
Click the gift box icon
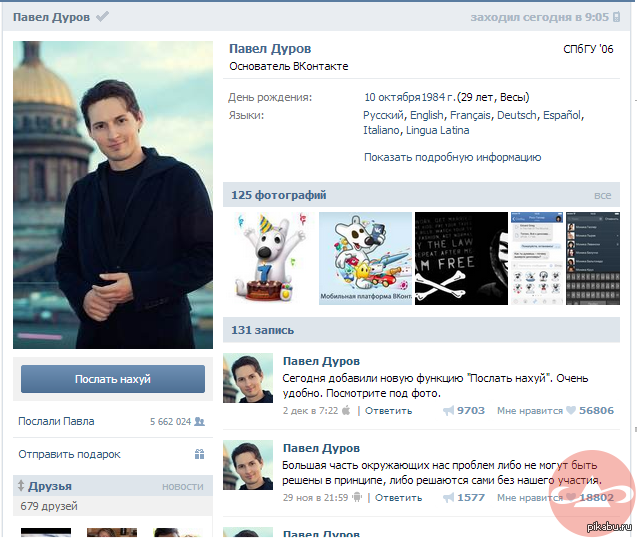pos(199,454)
